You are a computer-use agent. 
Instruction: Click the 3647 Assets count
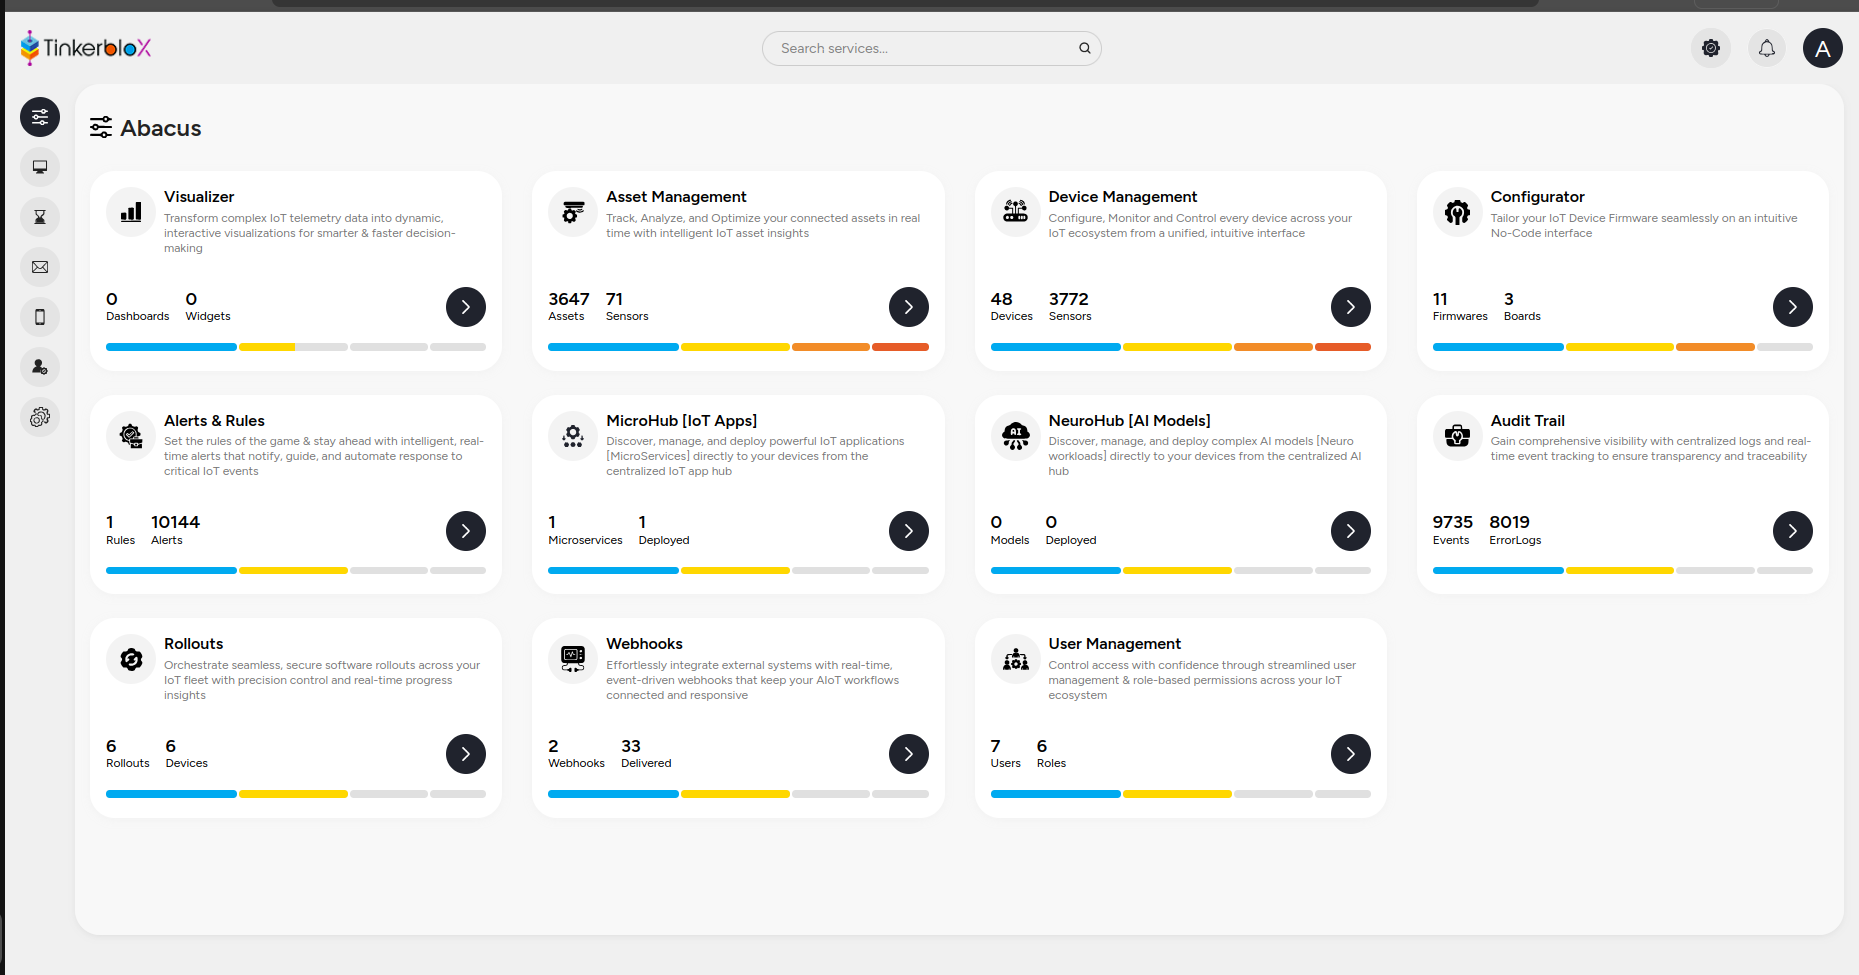(569, 306)
